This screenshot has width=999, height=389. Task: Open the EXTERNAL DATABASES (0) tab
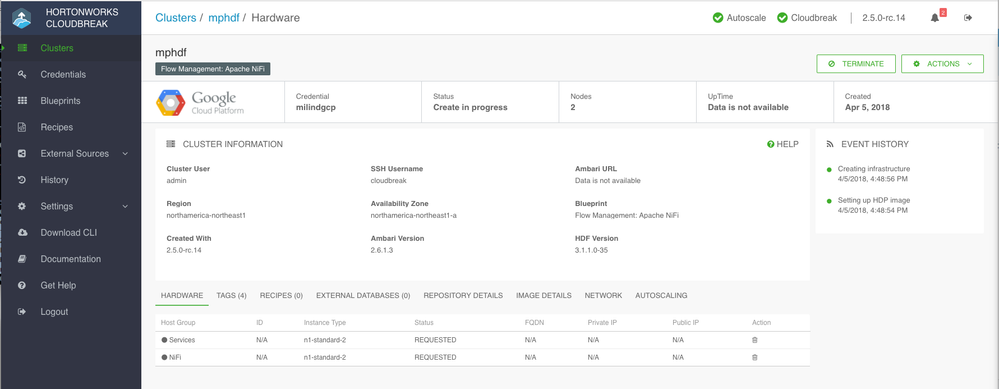coord(363,295)
